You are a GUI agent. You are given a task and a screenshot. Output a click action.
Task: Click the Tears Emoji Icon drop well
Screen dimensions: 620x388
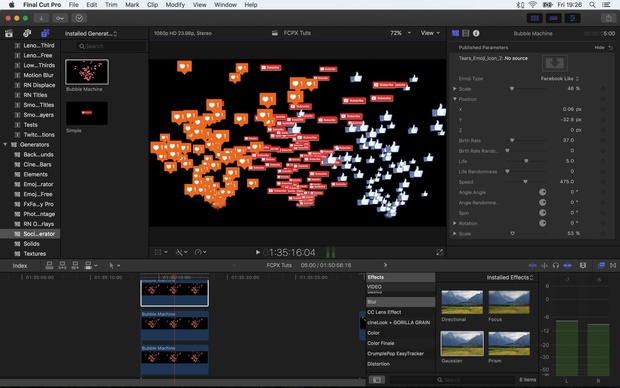click(x=555, y=62)
